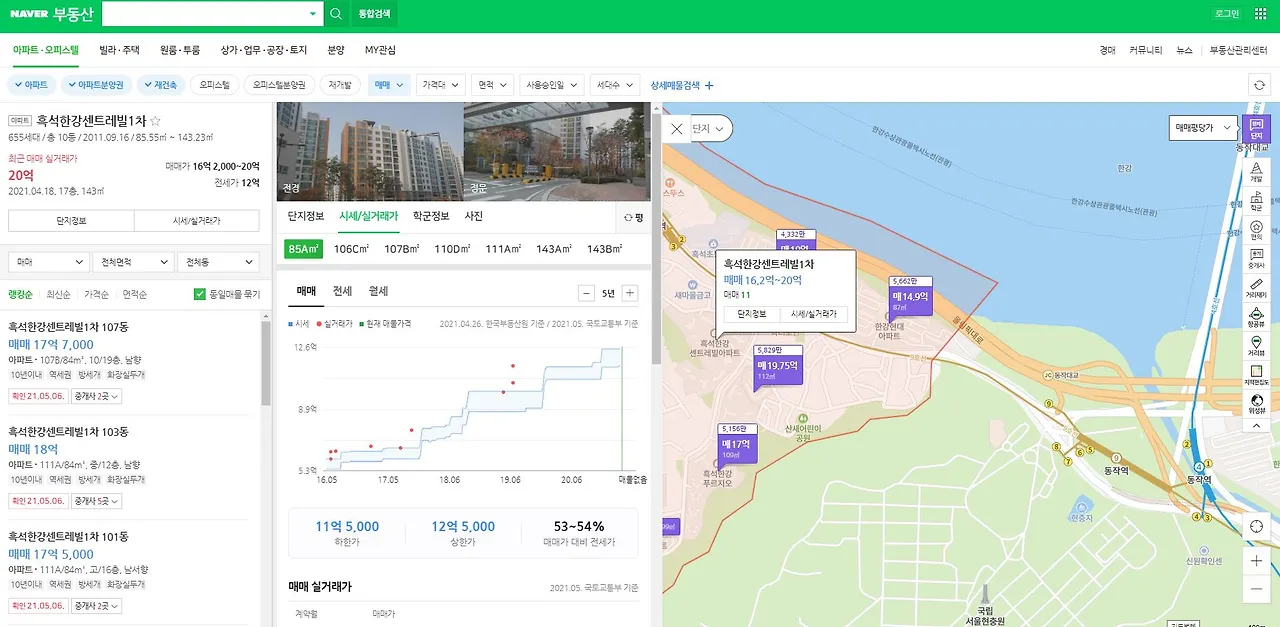Open the 매매평당가 dropdown on map
1280x627 pixels.
(1204, 128)
